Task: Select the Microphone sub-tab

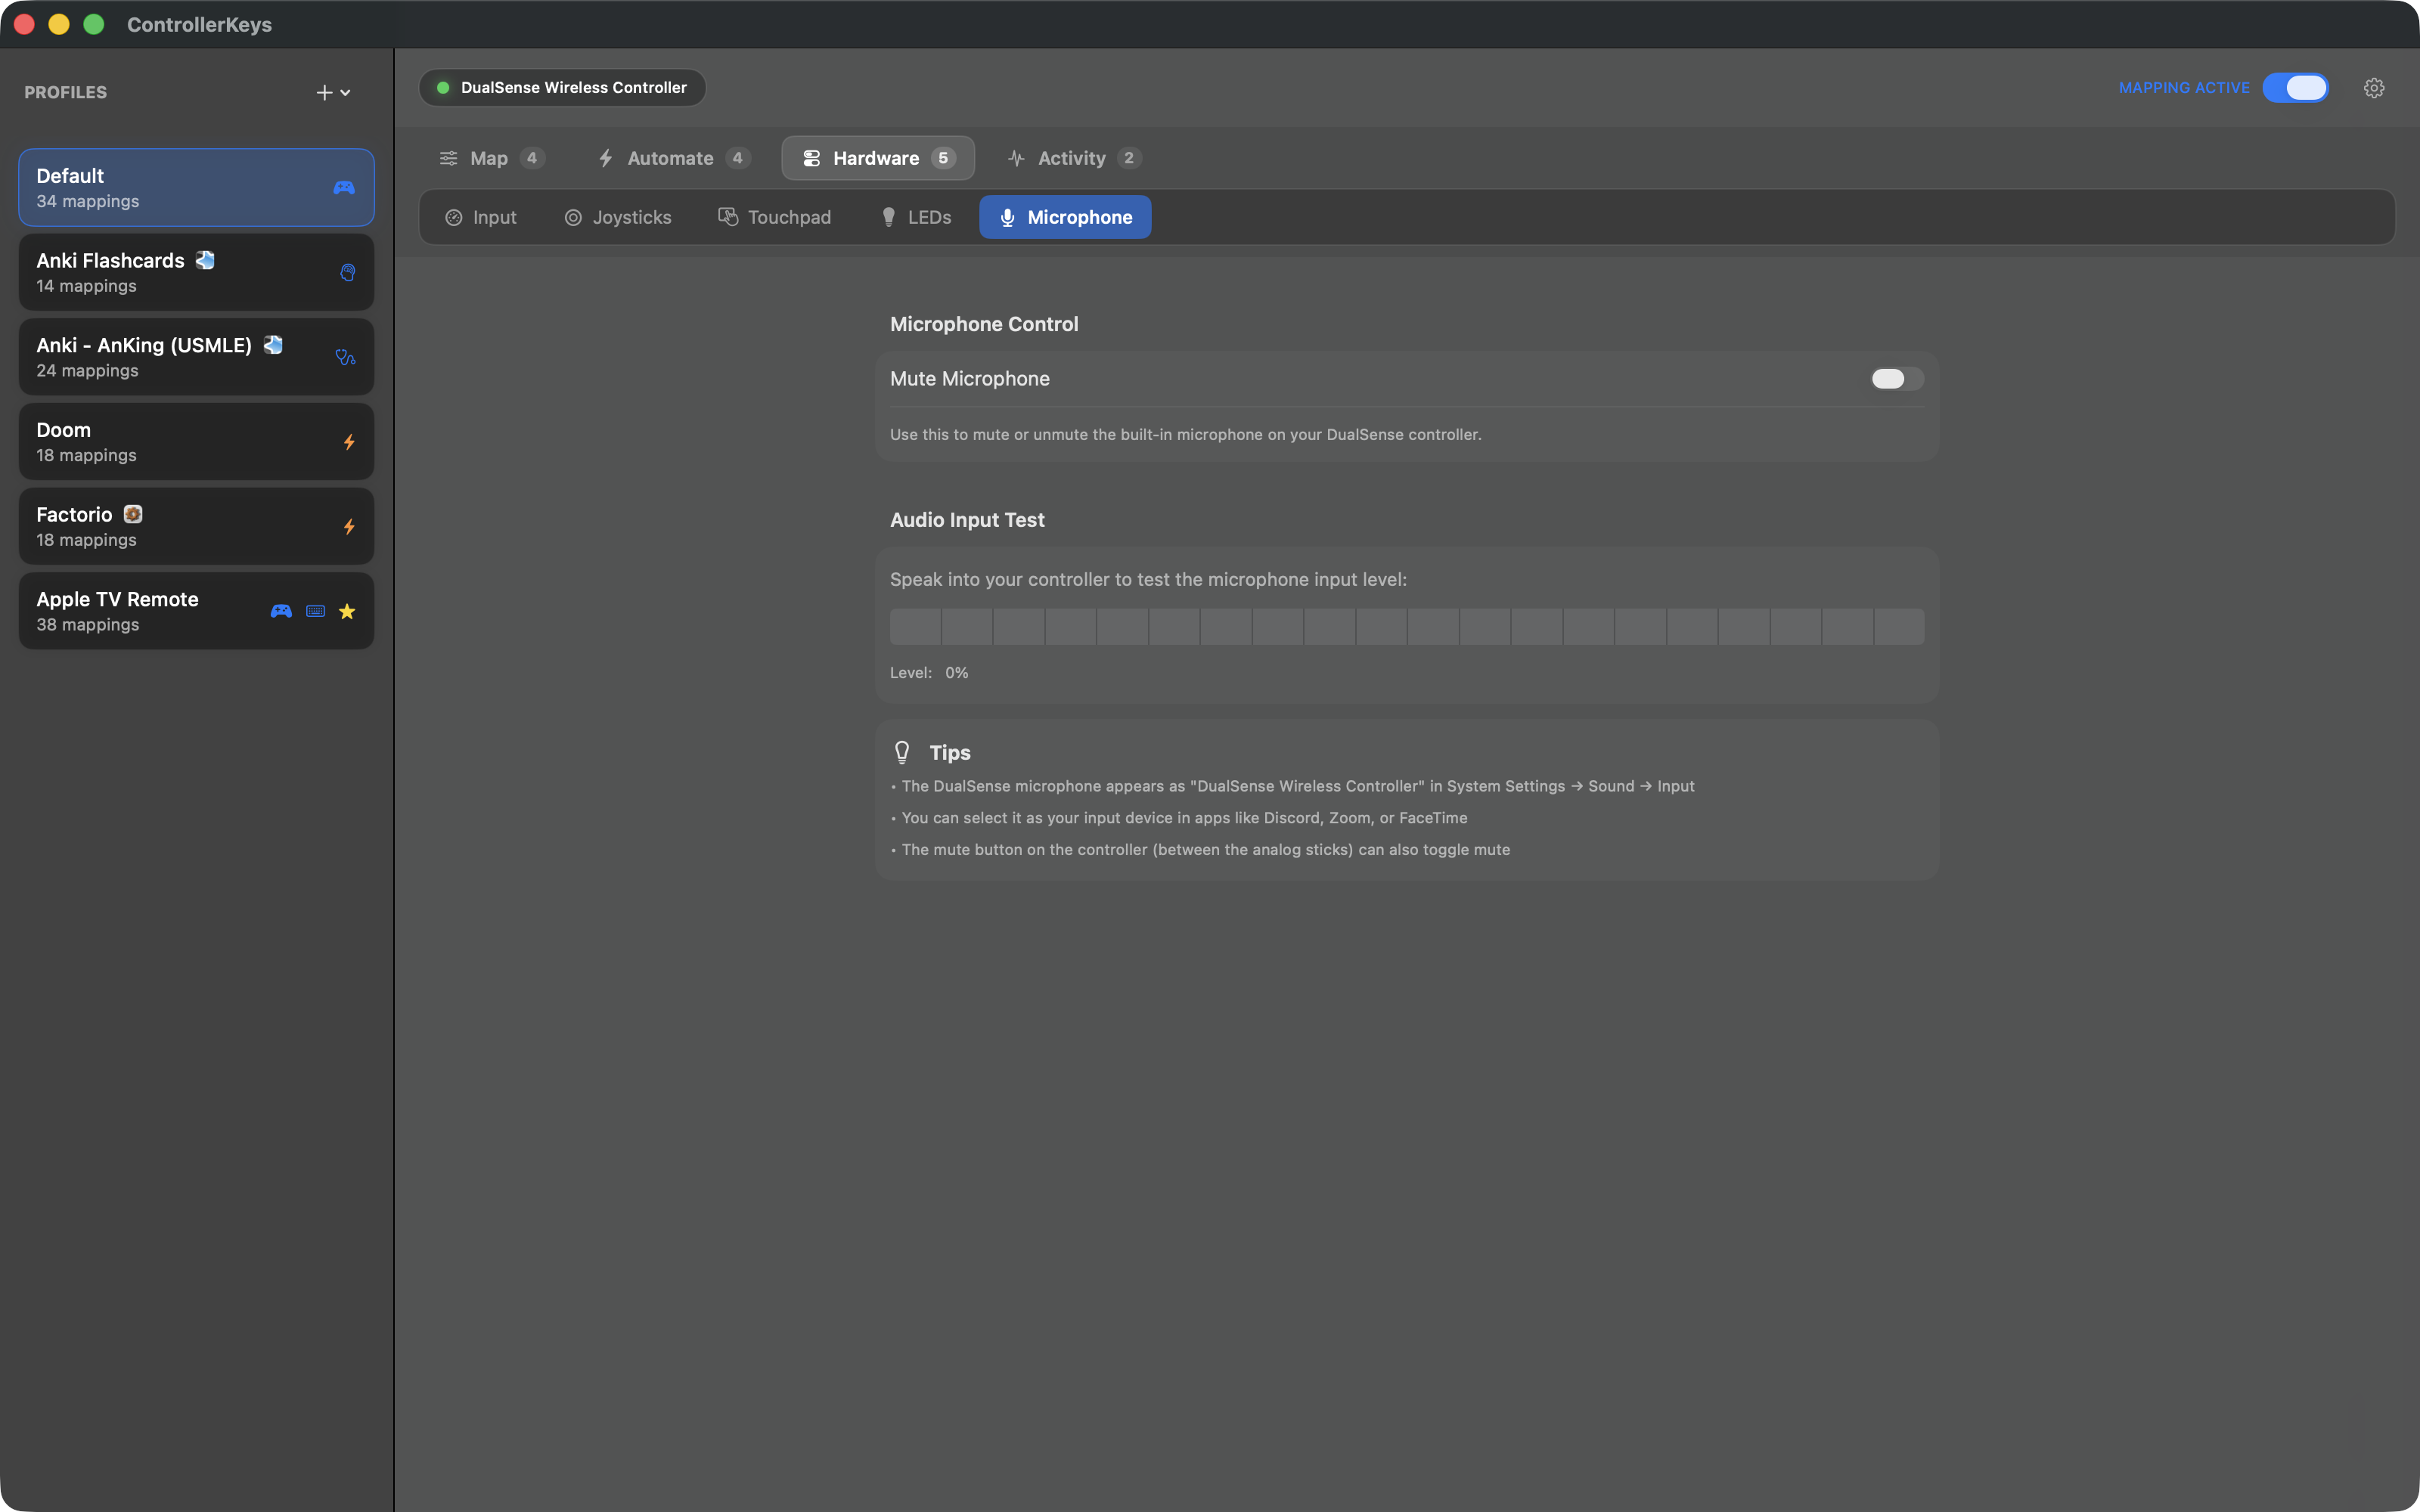Action: pos(1065,217)
